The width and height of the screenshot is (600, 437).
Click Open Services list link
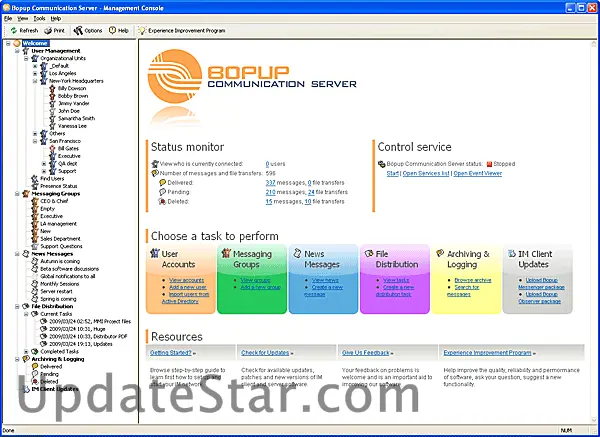pos(426,173)
